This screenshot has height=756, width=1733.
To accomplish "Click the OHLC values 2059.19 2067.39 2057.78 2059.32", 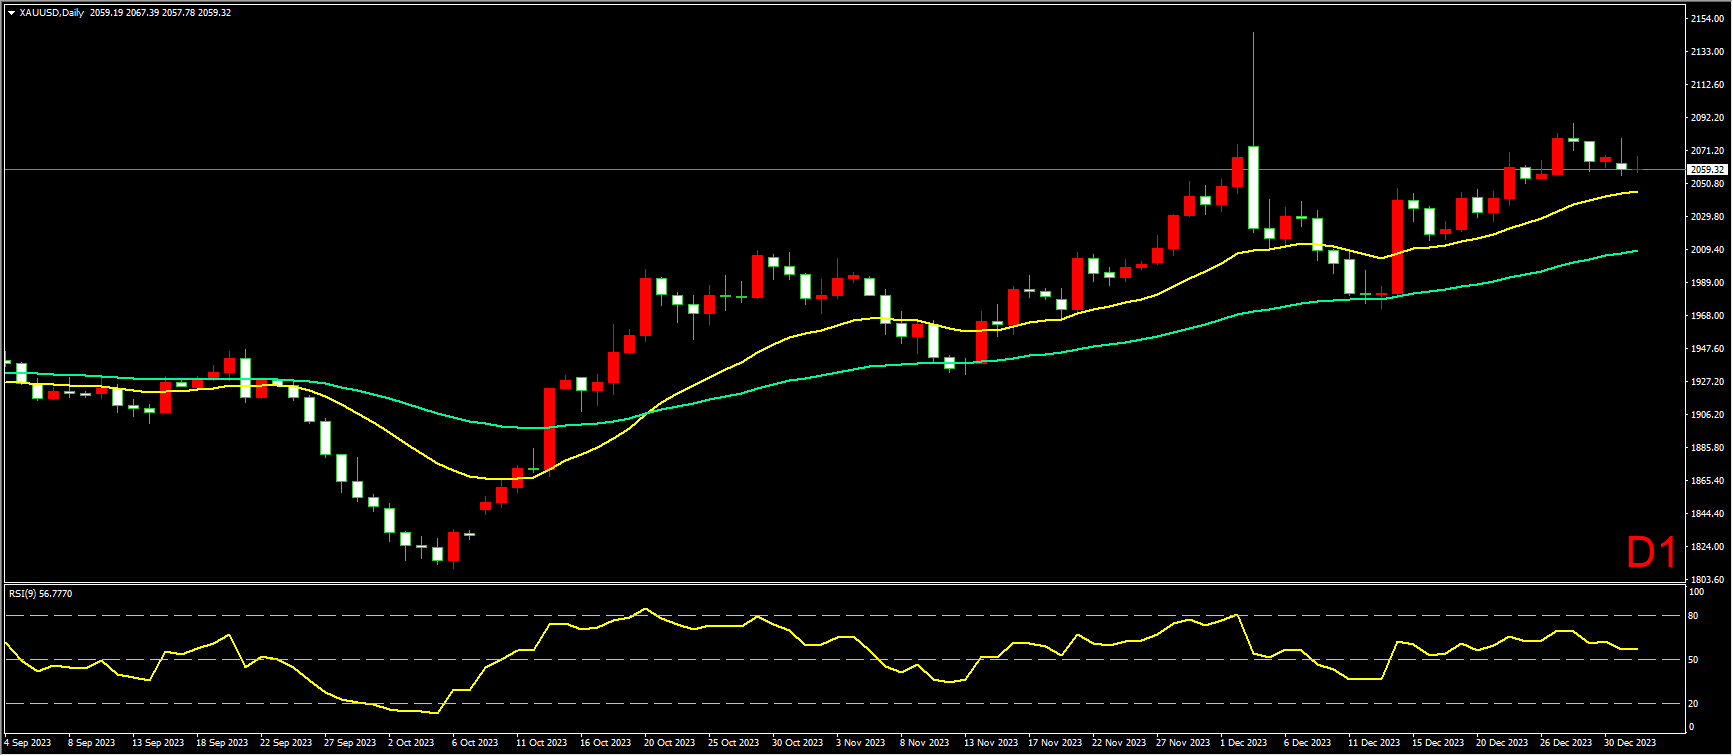I will coord(160,13).
